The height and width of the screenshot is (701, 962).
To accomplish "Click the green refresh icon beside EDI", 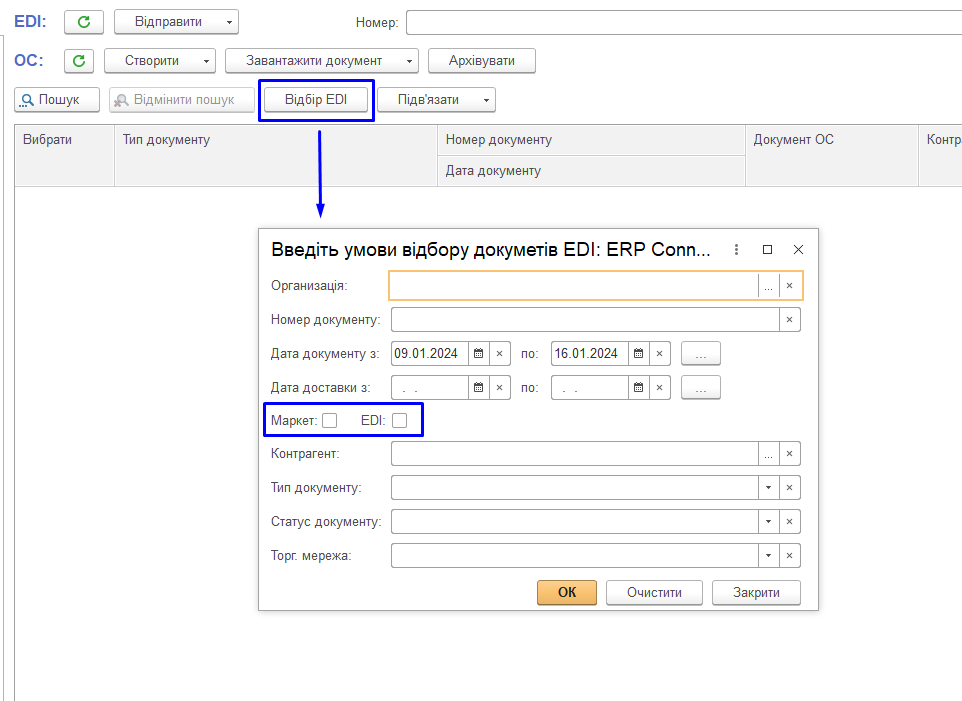I will [84, 22].
